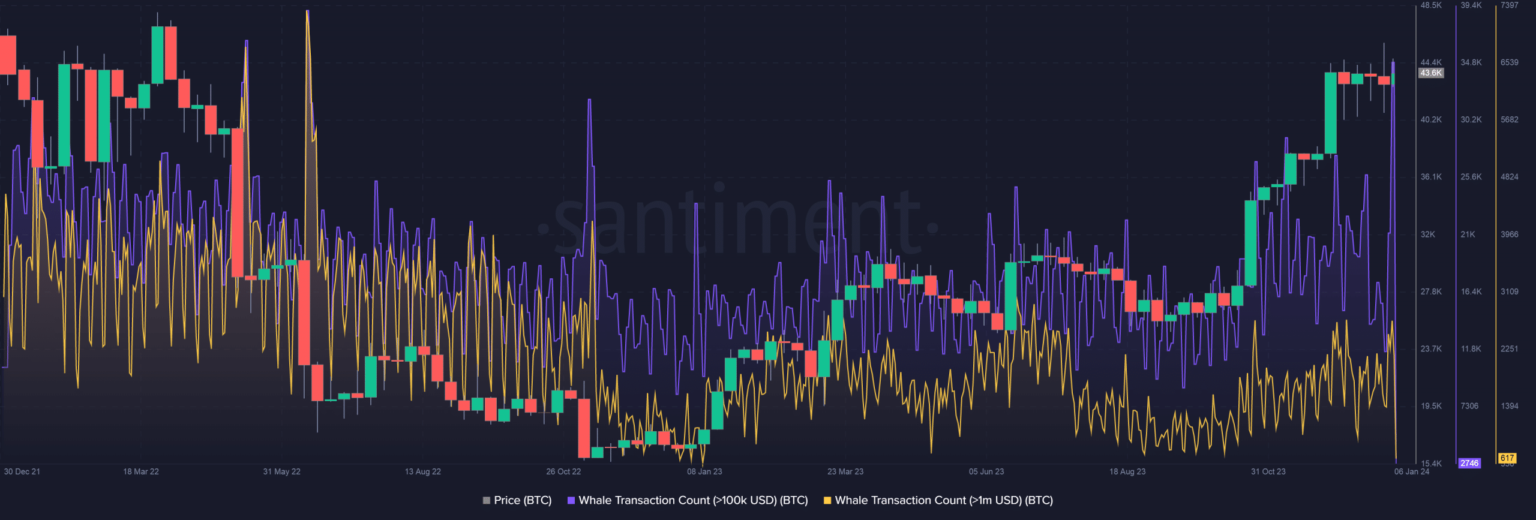1536x520 pixels.
Task: Click the 39.4K purple axis top label
Action: coord(1470,6)
